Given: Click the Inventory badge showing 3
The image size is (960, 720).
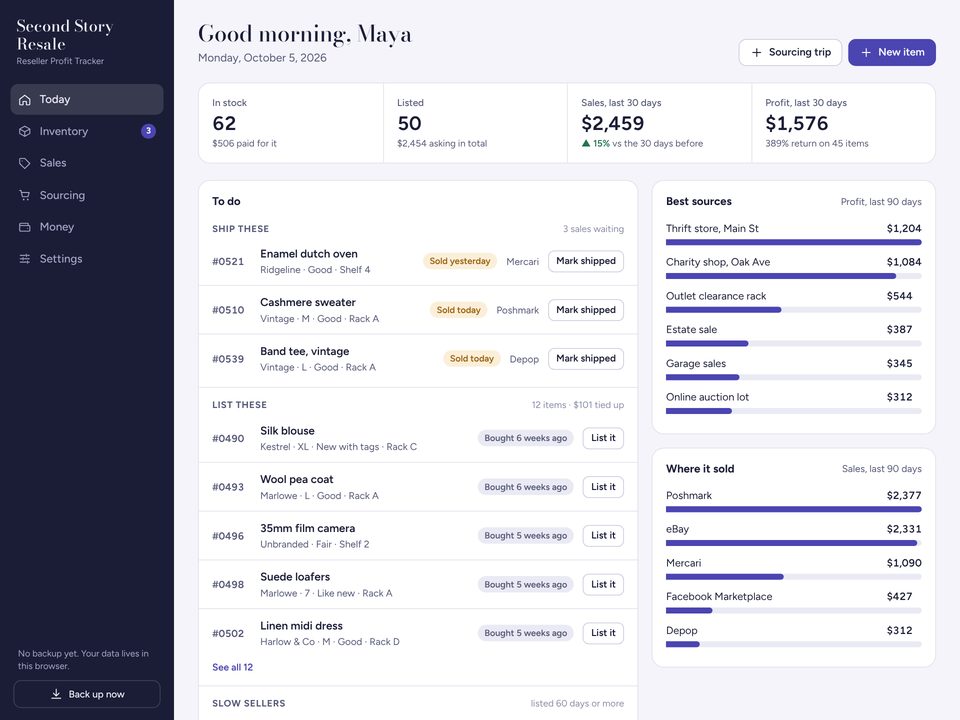Looking at the screenshot, I should pos(148,131).
